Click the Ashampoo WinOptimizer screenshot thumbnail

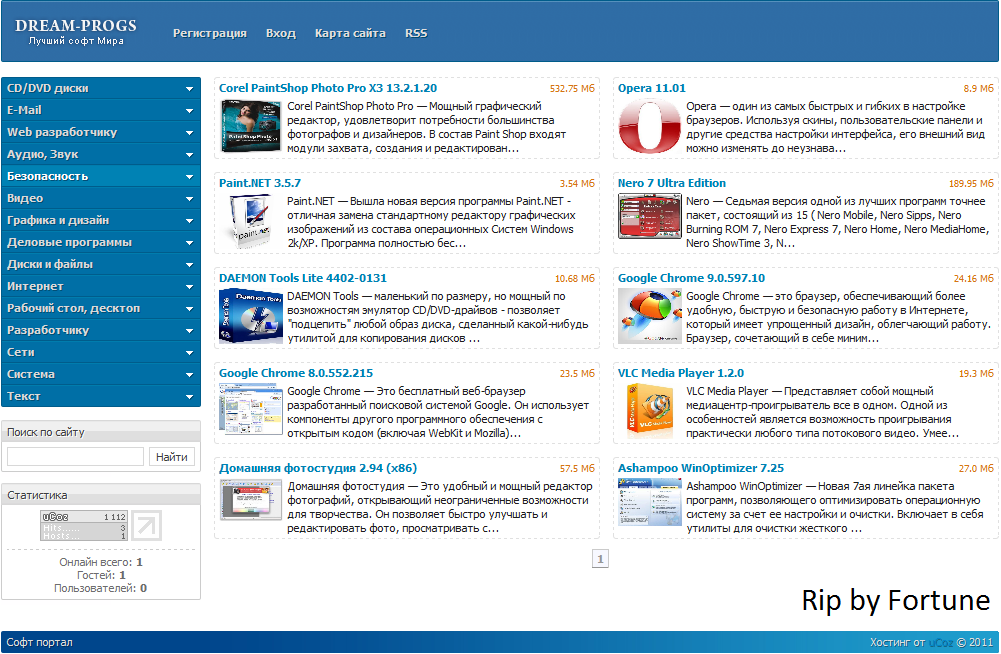(x=650, y=502)
